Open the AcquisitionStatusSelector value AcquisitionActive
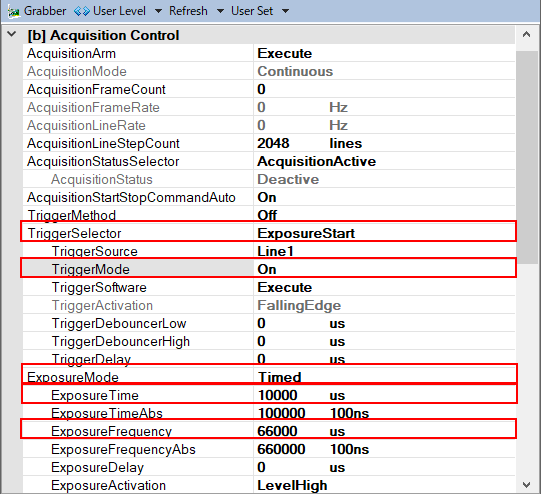Viewport: 541px width, 494px height. (316, 161)
